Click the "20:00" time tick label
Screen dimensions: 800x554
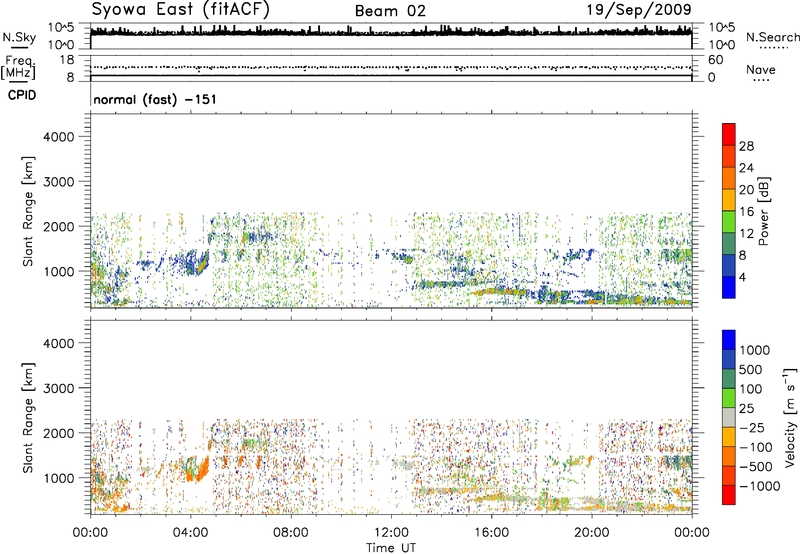click(591, 533)
